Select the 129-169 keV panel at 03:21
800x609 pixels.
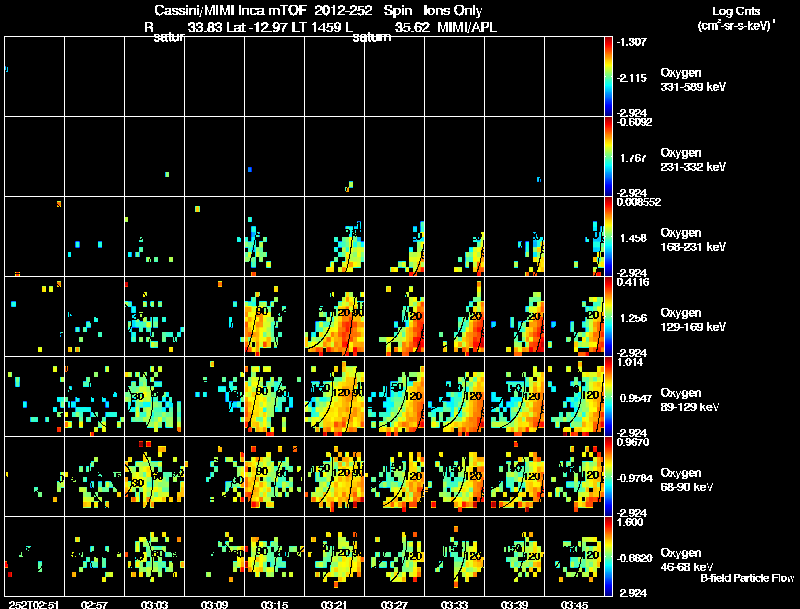pos(334,317)
